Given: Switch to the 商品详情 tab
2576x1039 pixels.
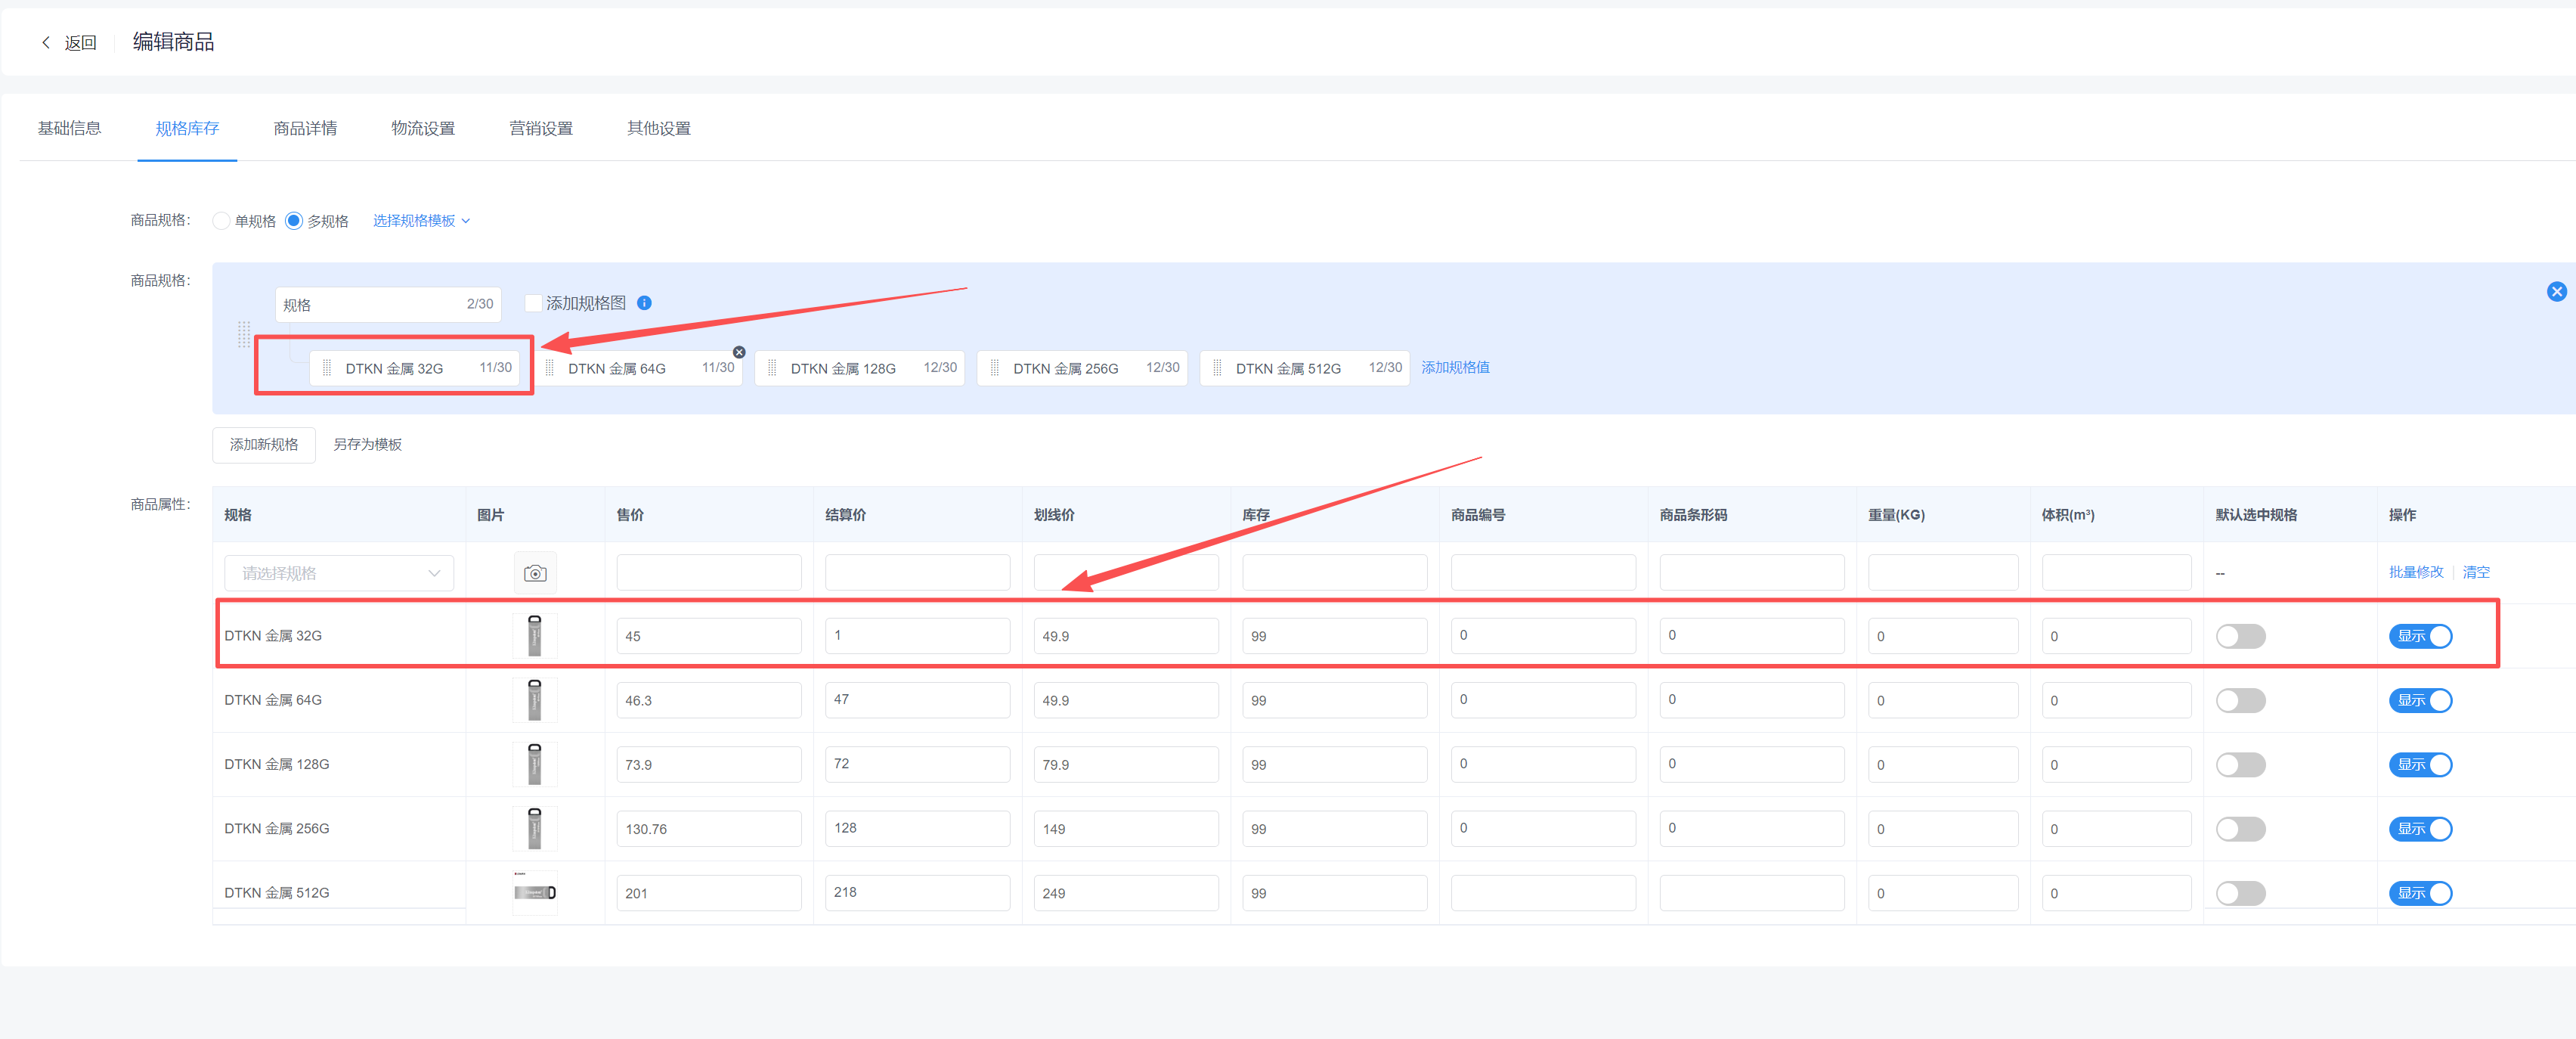Looking at the screenshot, I should (305, 128).
